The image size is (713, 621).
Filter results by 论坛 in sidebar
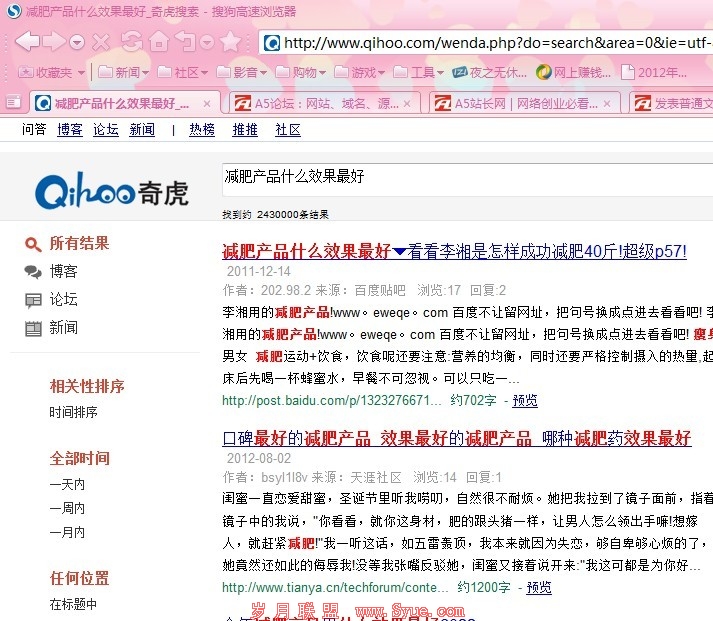click(64, 299)
